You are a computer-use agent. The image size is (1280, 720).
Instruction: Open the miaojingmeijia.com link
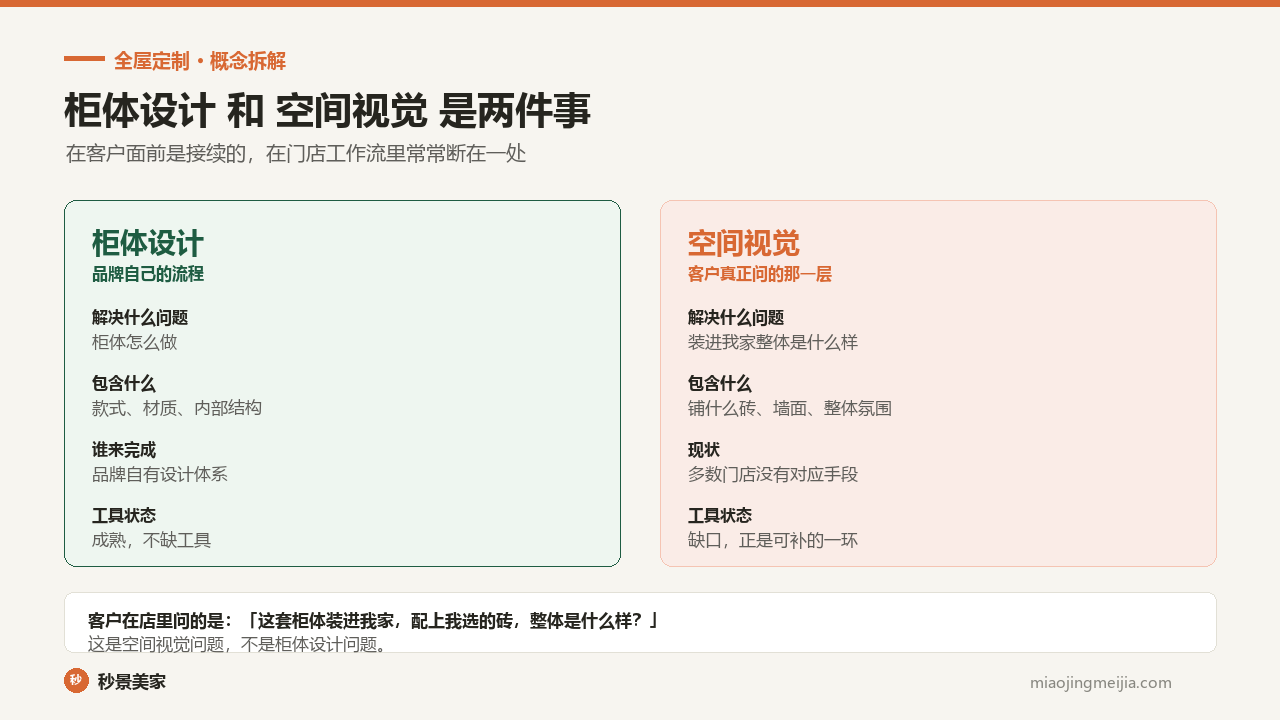click(x=1101, y=683)
